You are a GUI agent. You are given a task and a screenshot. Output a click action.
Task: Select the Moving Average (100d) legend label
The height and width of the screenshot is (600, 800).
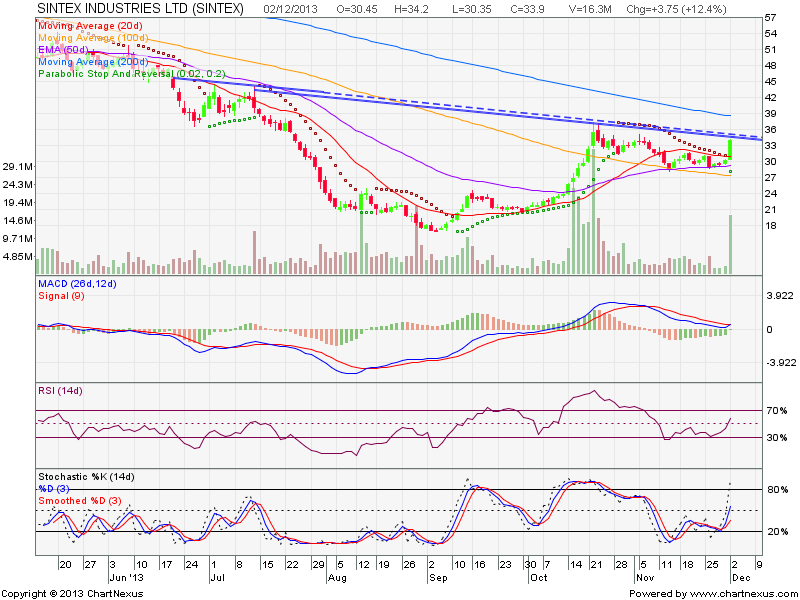point(93,38)
